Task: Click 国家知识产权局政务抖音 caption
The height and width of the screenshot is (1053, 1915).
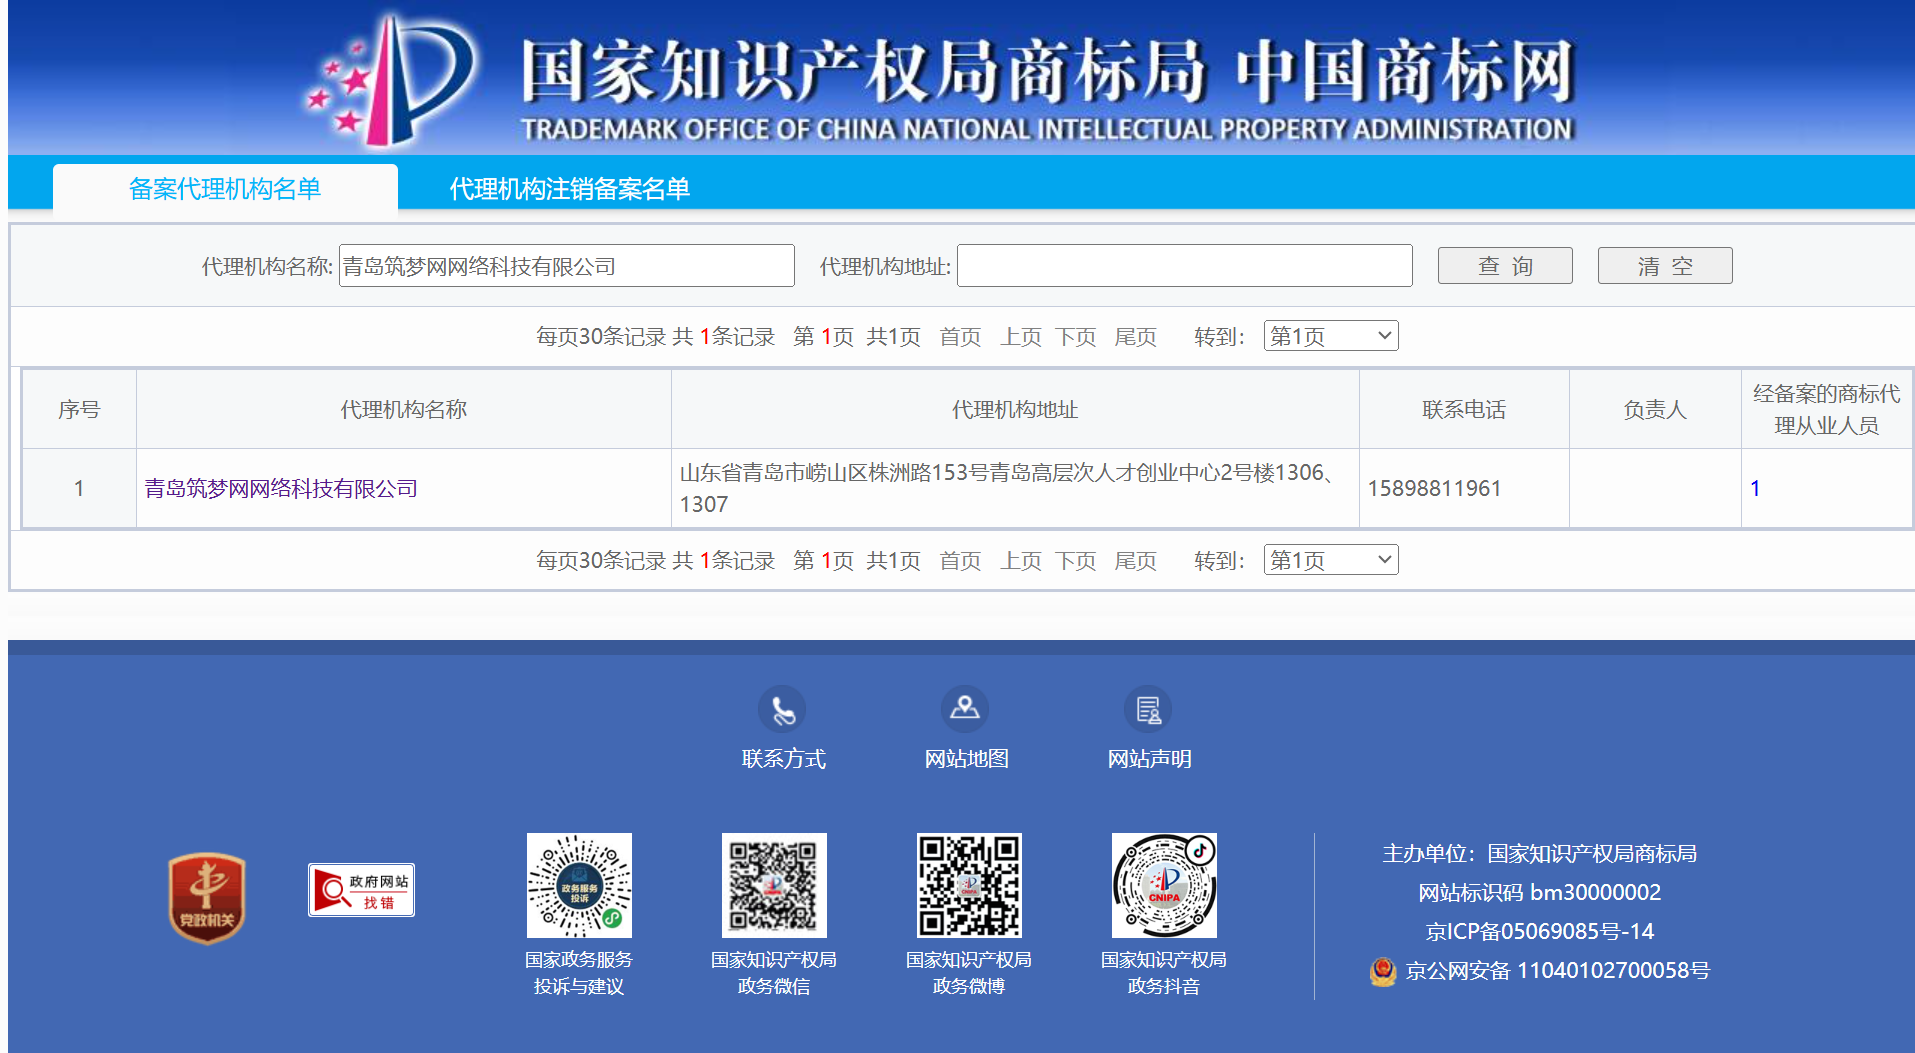Action: point(1164,972)
